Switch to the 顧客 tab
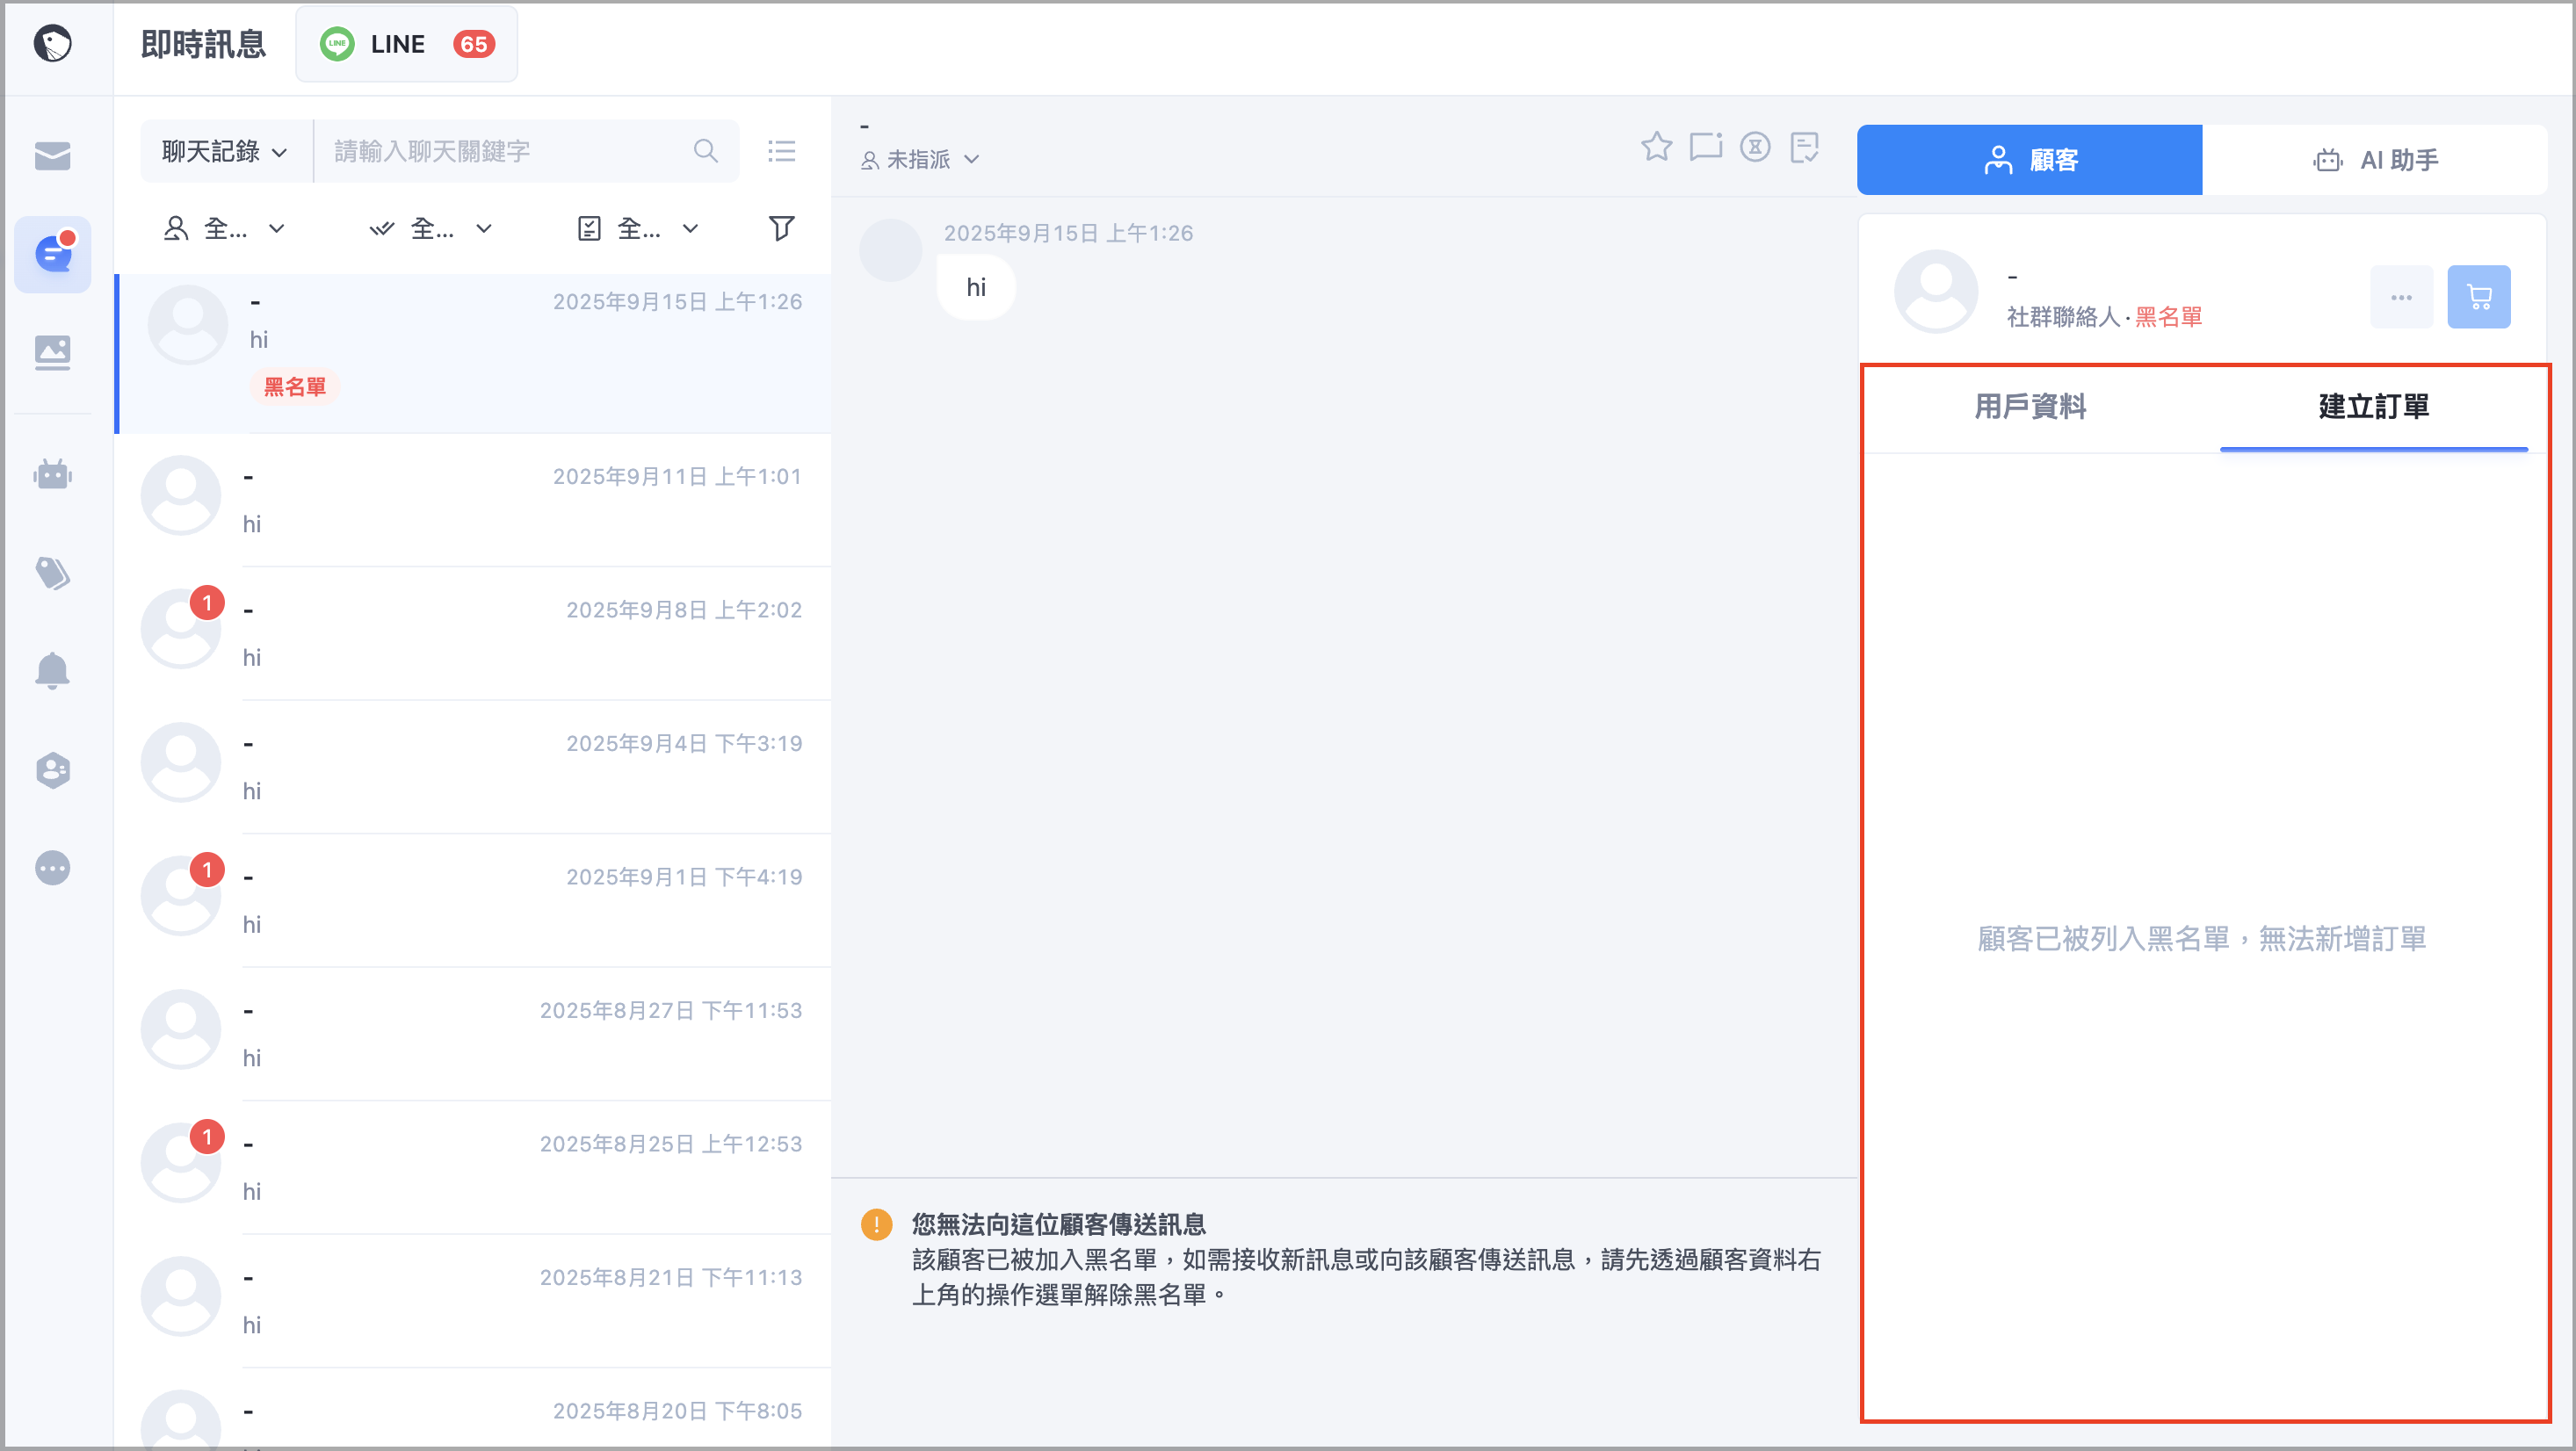This screenshot has height=1451, width=2576. tap(2029, 160)
